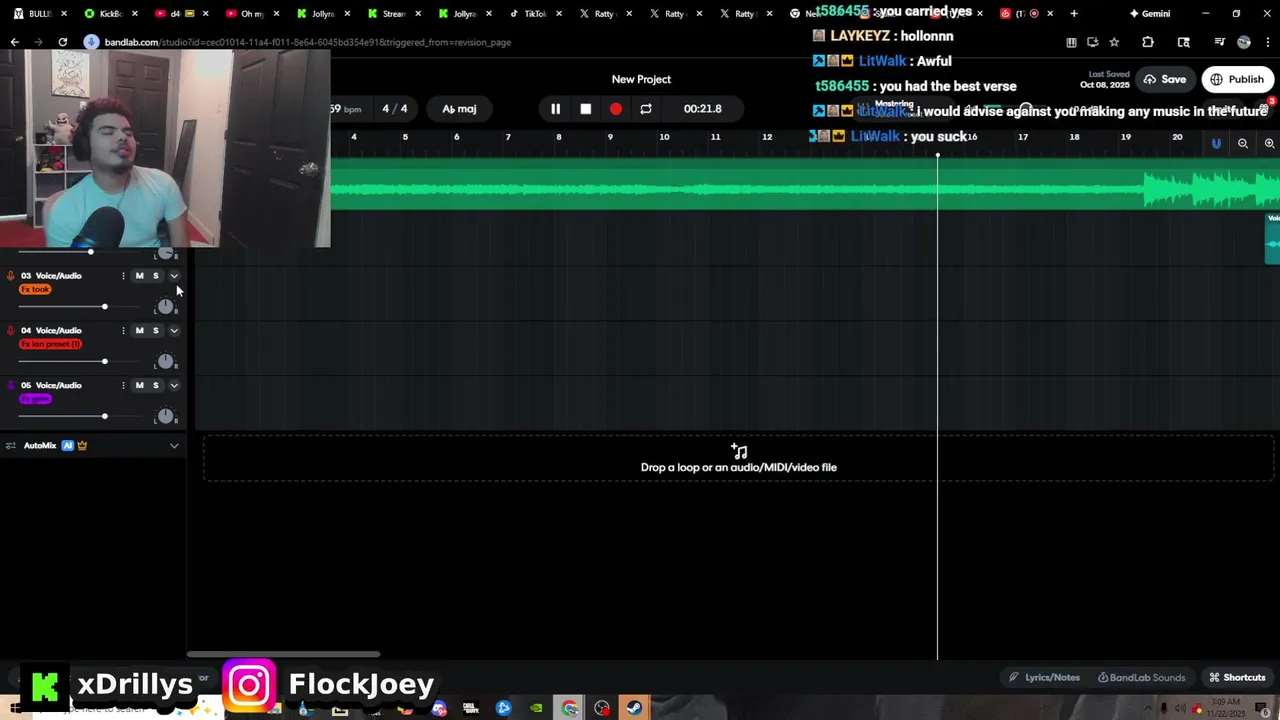Open the browser three-dot menu
1280x720 pixels.
1268,42
